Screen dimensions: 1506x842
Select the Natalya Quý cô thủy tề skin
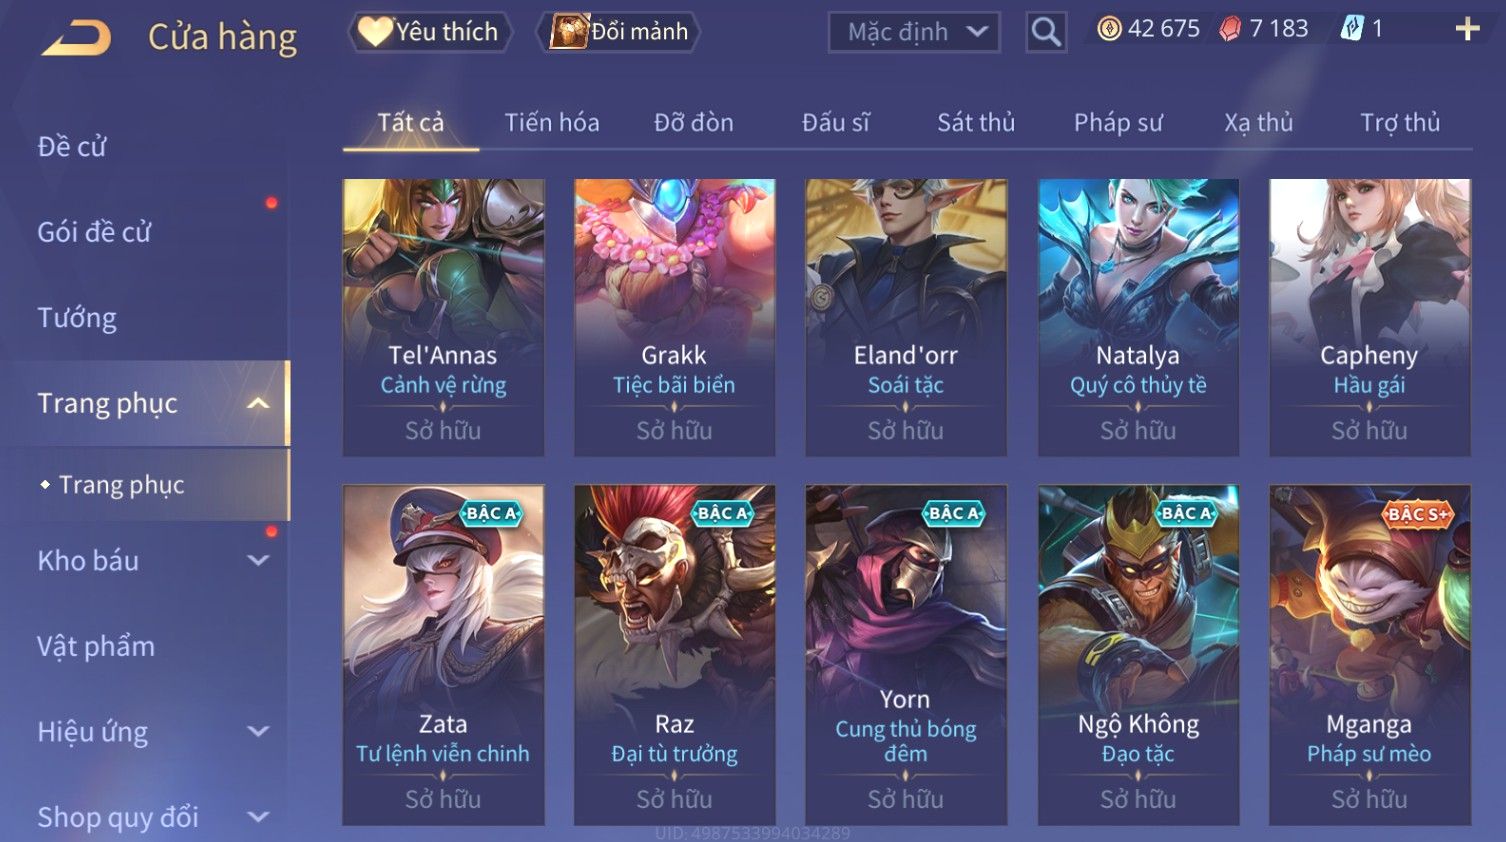coord(1138,318)
